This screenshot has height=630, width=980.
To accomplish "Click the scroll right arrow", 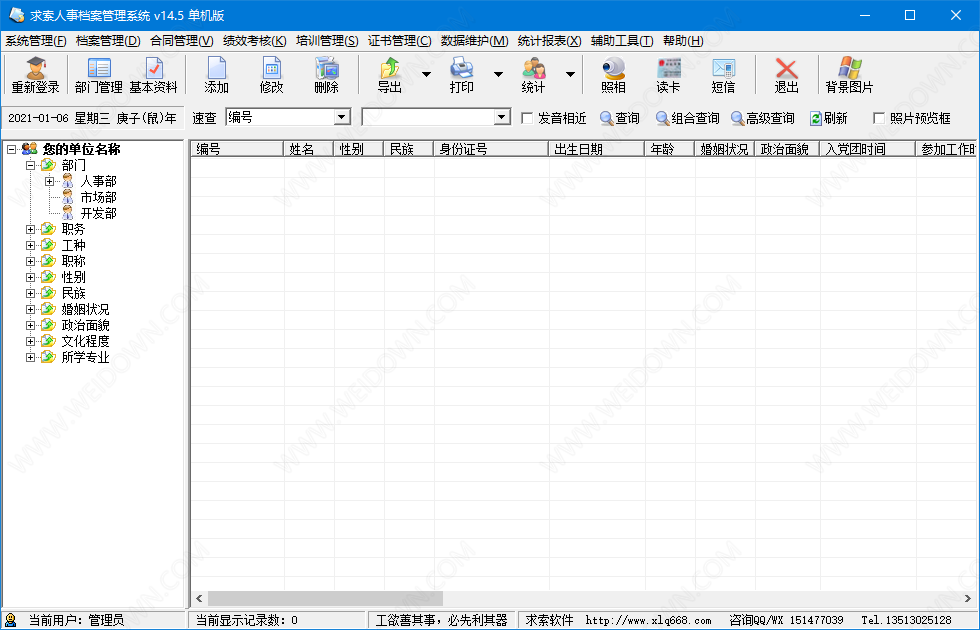I will (968, 598).
